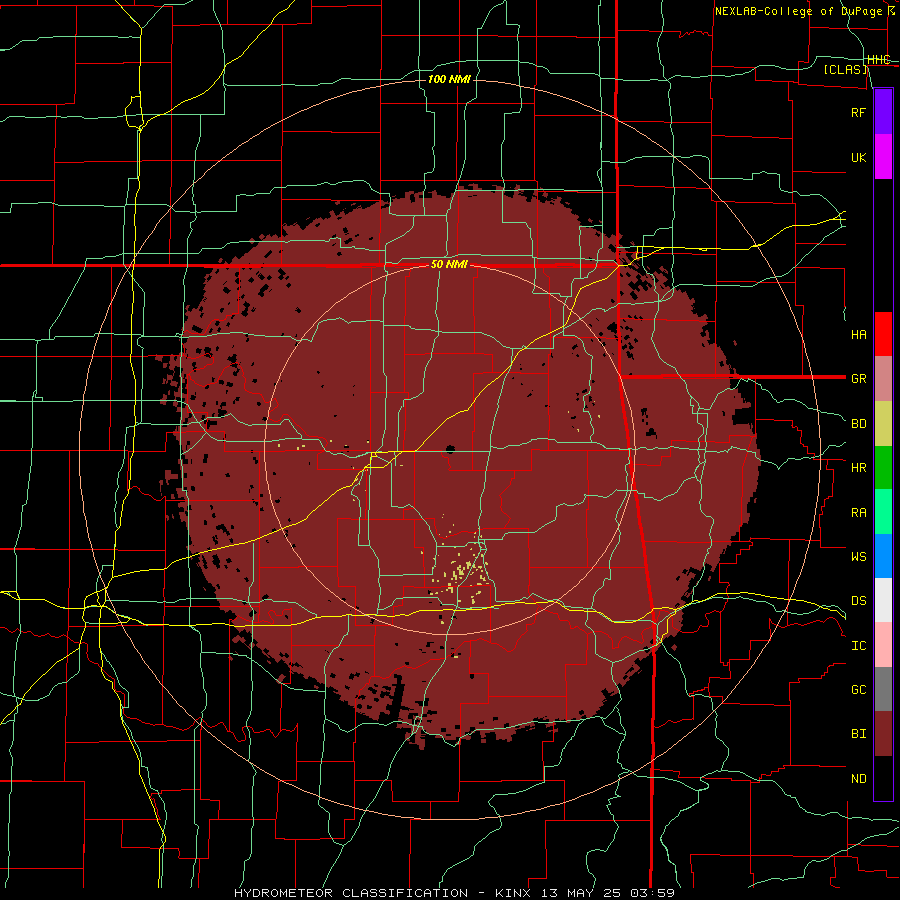This screenshot has width=900, height=900.
Task: Click the RA legend label
Action: tap(859, 513)
